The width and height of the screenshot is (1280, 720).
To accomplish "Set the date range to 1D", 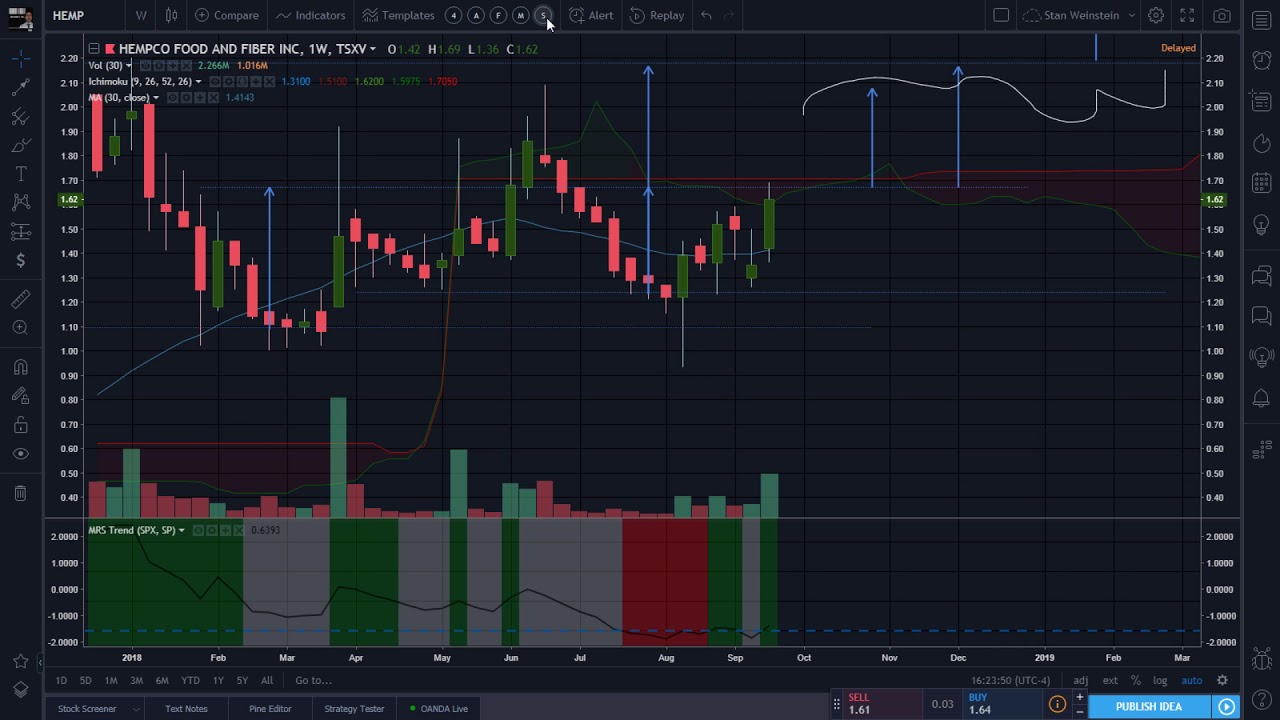I will click(61, 681).
